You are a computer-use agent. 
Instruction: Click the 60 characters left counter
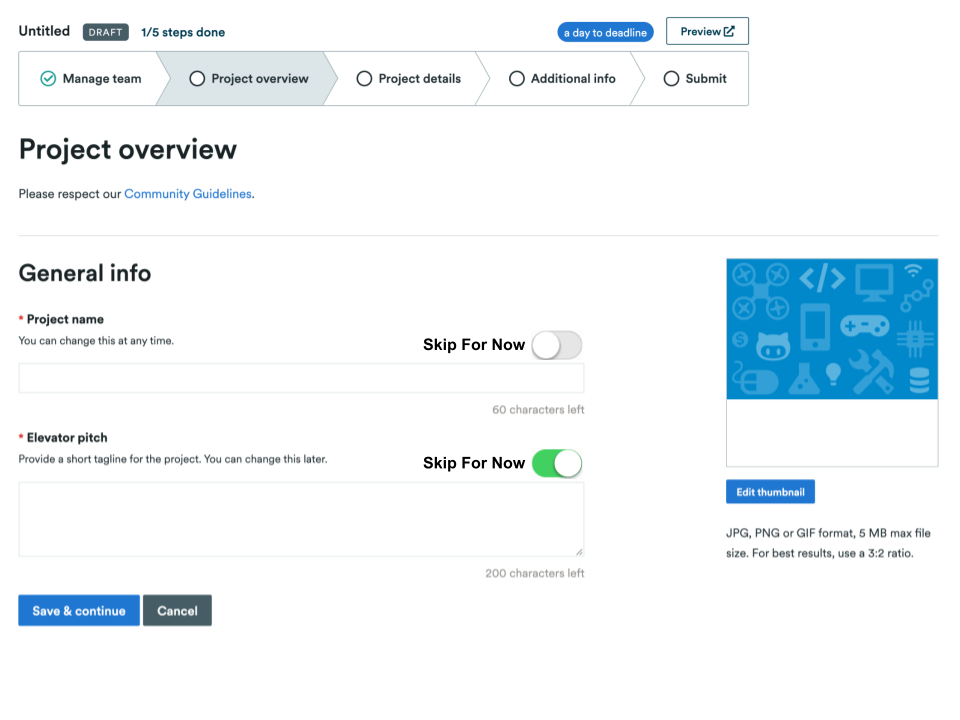[538, 410]
